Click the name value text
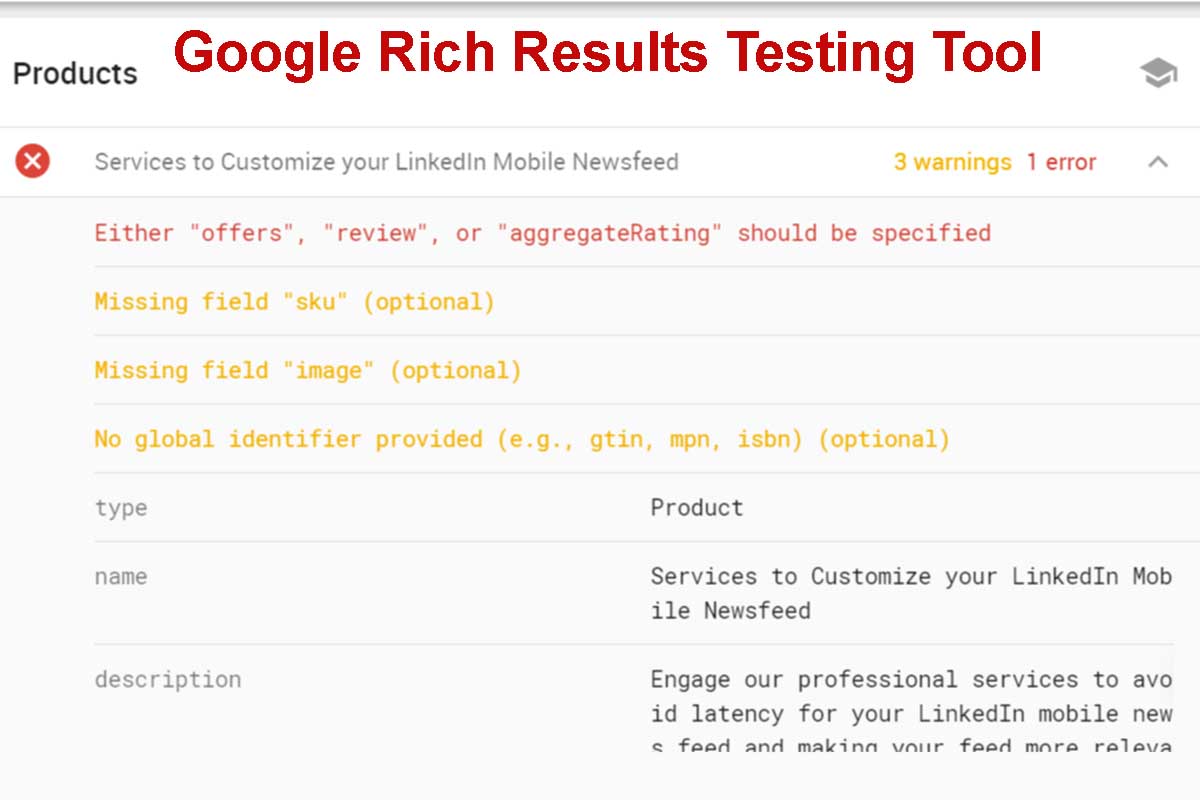This screenshot has height=800, width=1200. [x=910, y=593]
